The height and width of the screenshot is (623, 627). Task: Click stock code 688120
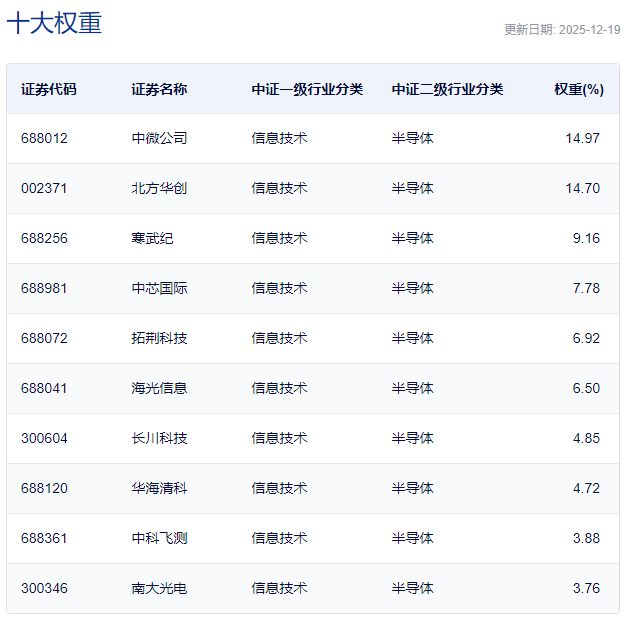[x=44, y=488]
